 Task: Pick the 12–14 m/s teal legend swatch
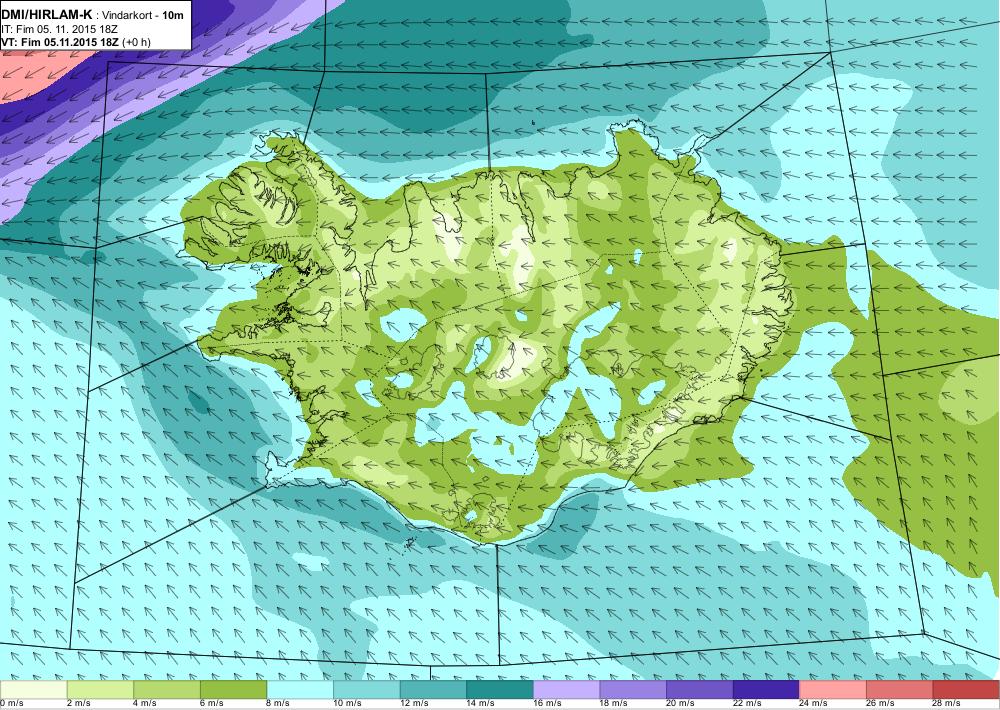click(x=433, y=690)
